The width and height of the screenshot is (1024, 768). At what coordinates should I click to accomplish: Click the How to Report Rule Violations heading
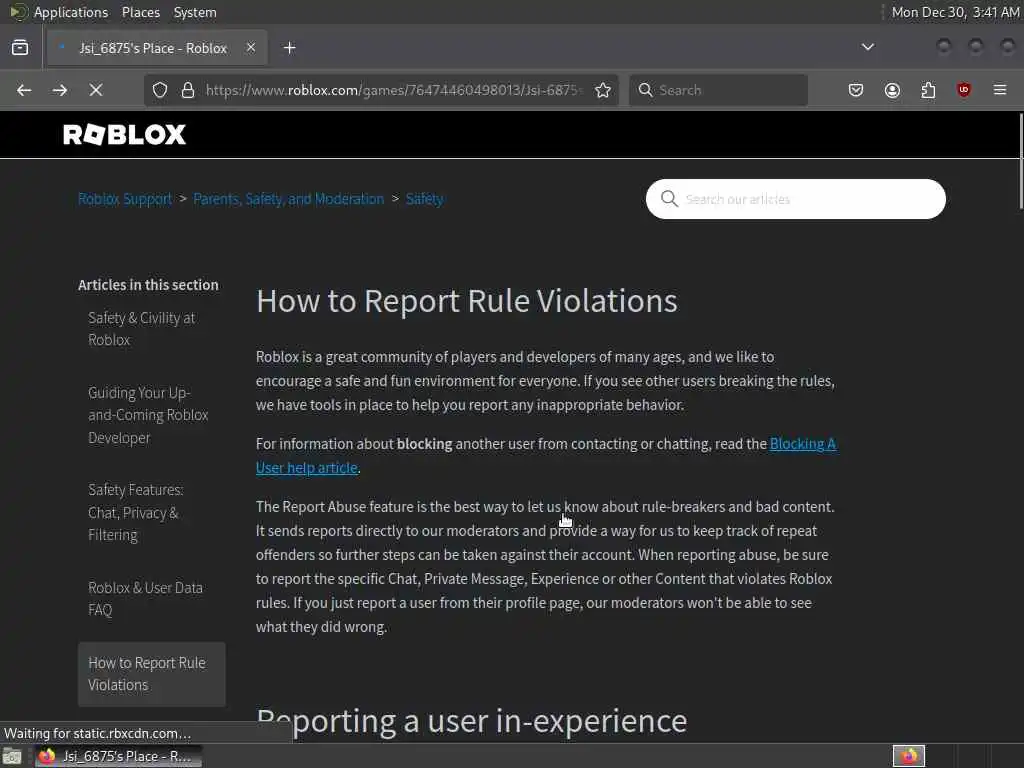(466, 301)
